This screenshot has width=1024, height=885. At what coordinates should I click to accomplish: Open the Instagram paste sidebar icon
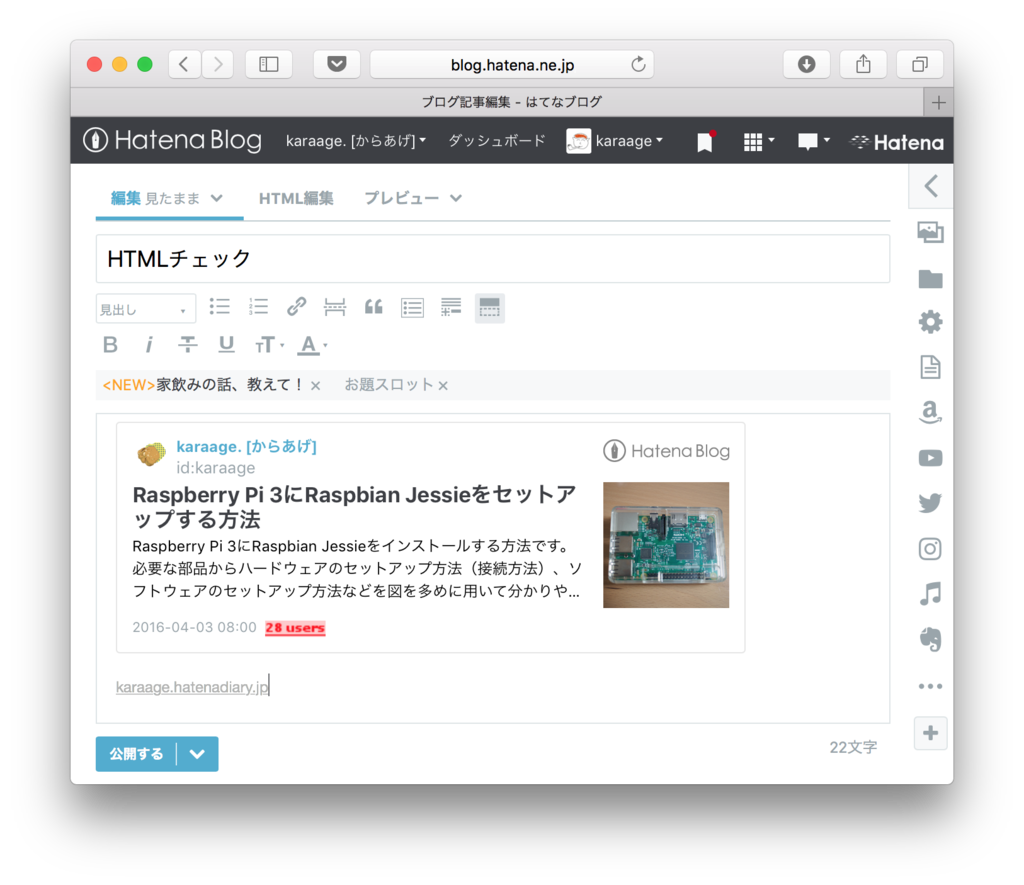(930, 549)
